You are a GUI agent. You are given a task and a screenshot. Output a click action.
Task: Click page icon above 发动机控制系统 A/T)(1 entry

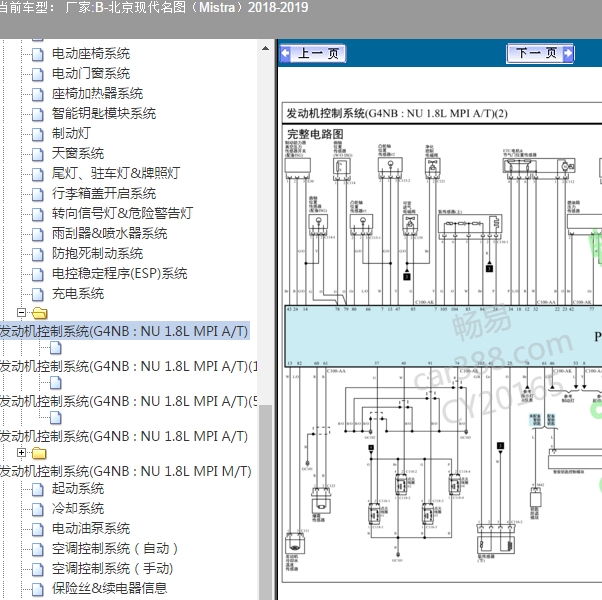(x=56, y=348)
